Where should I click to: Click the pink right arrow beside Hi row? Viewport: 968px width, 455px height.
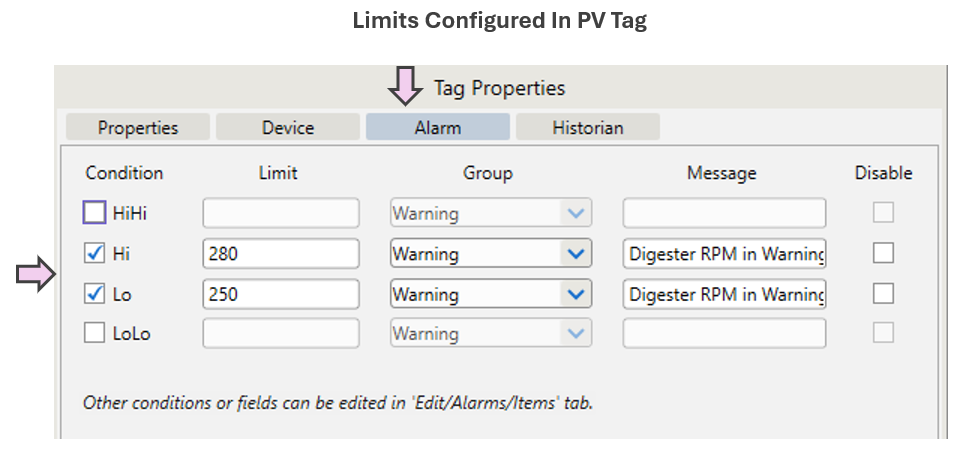[33, 274]
